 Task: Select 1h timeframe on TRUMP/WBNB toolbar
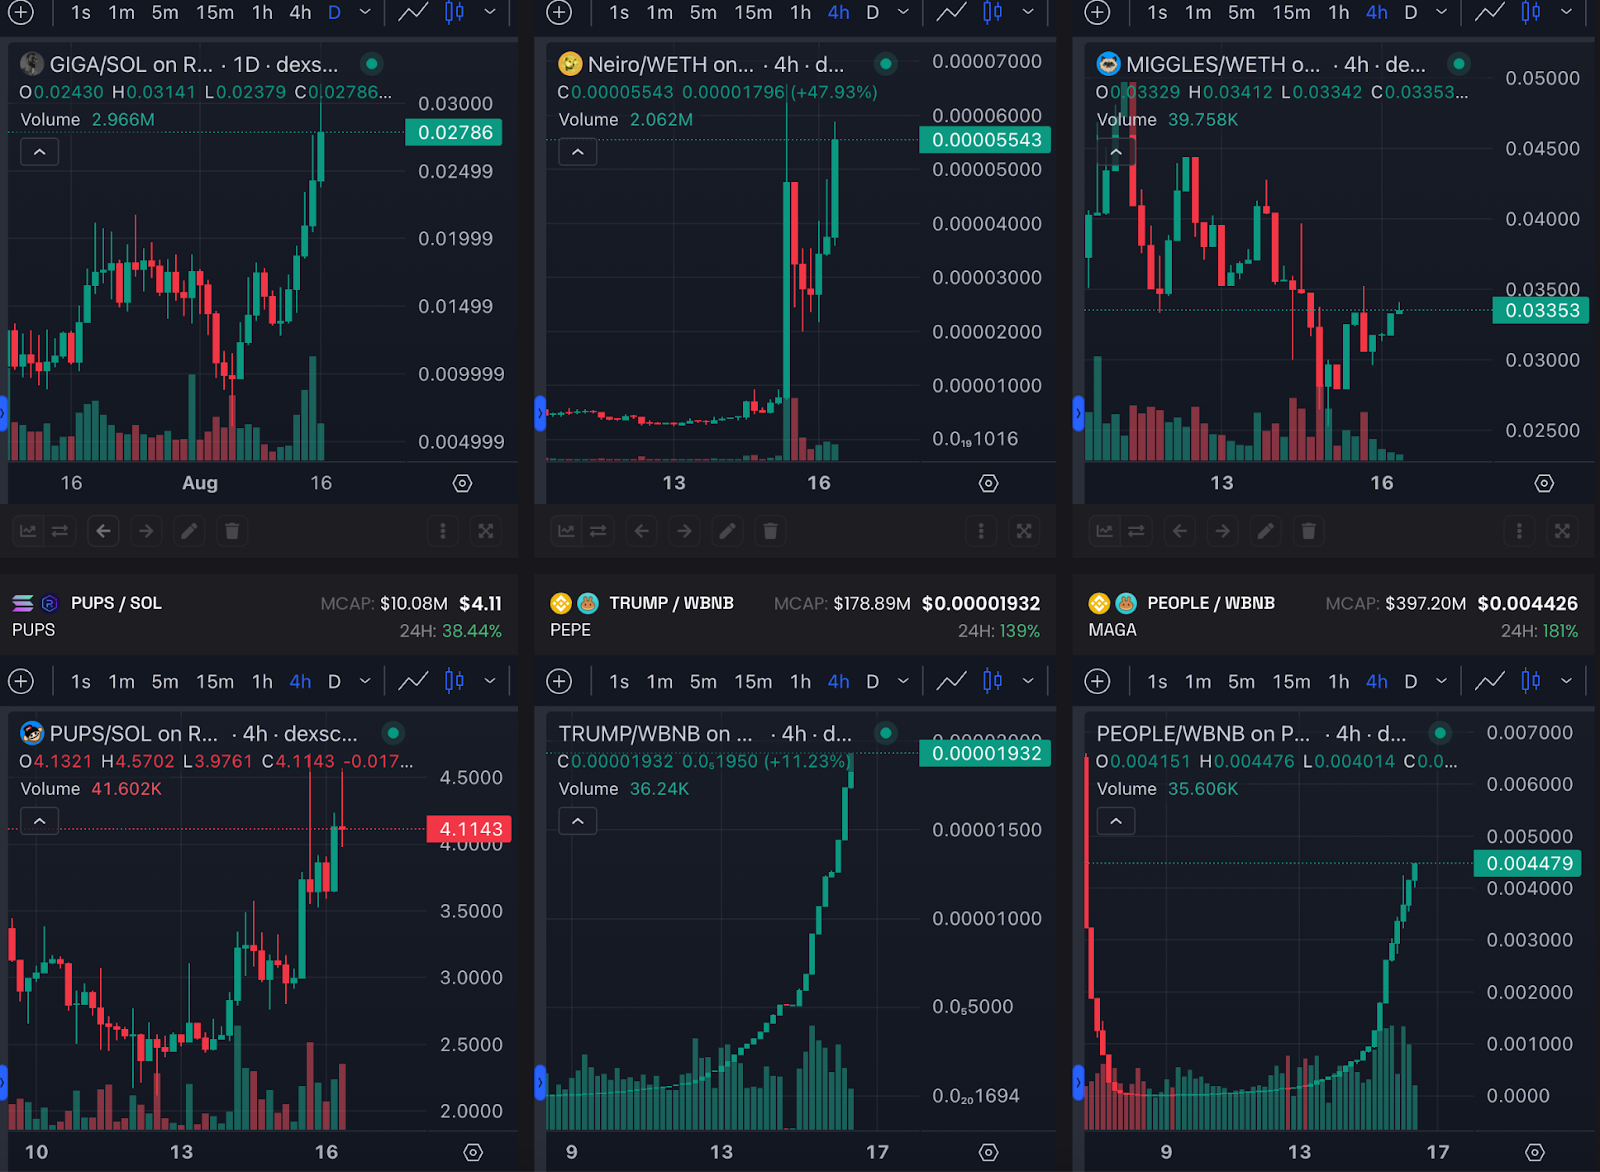[801, 681]
